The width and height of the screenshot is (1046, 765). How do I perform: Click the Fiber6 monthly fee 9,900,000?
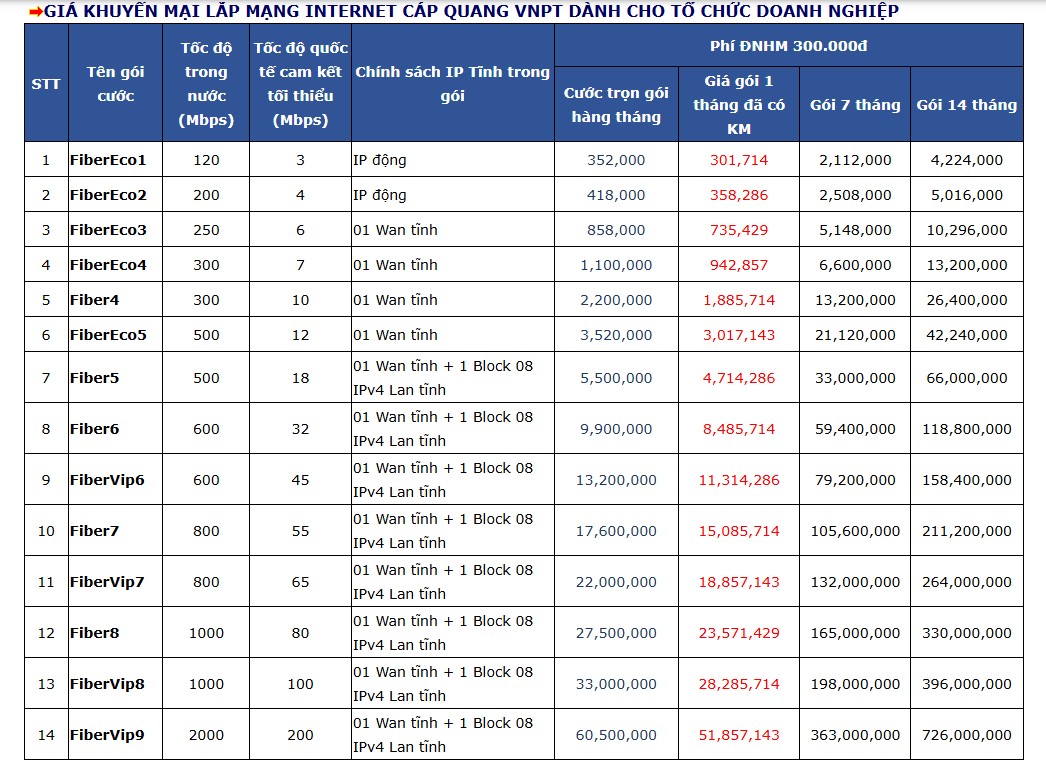616,429
